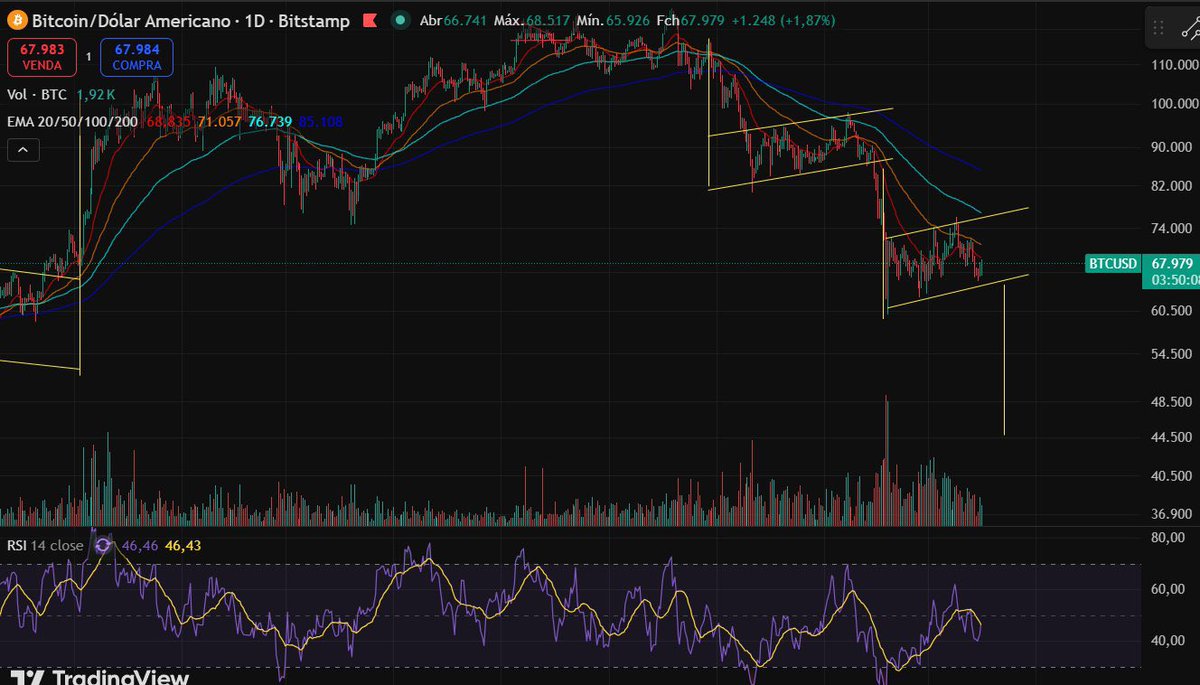Click the blue 67.984 COMPRA buy button
Image resolution: width=1200 pixels, height=685 pixels.
pos(136,57)
